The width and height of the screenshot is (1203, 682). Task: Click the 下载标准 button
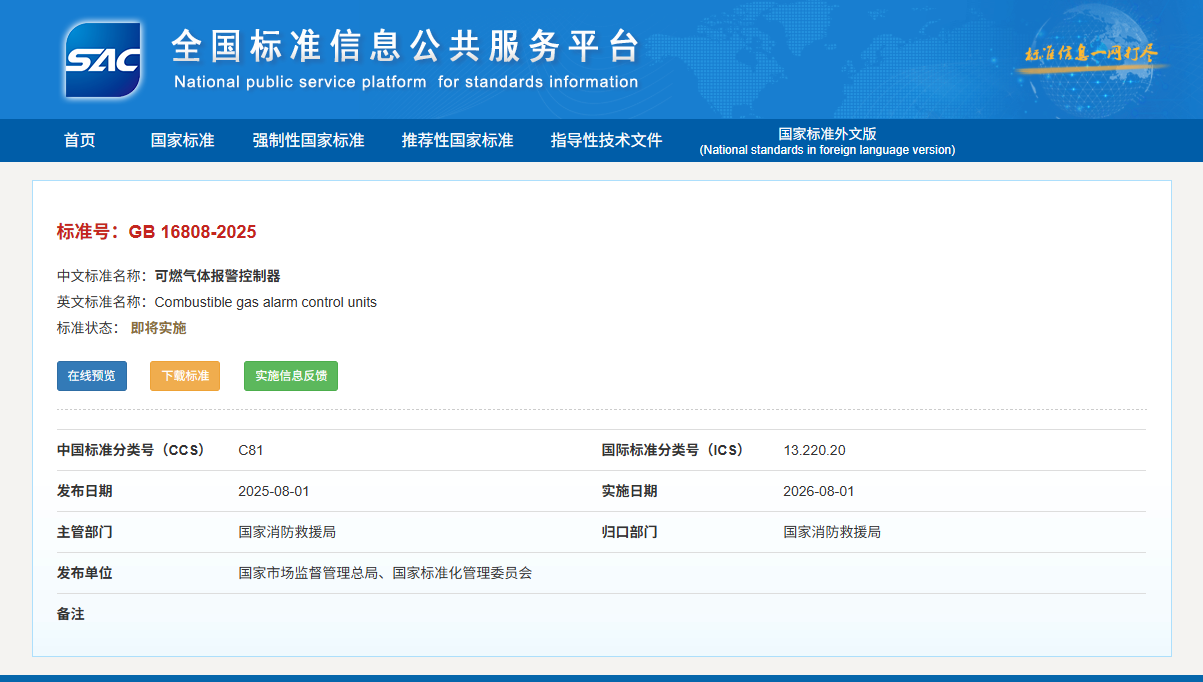point(185,376)
